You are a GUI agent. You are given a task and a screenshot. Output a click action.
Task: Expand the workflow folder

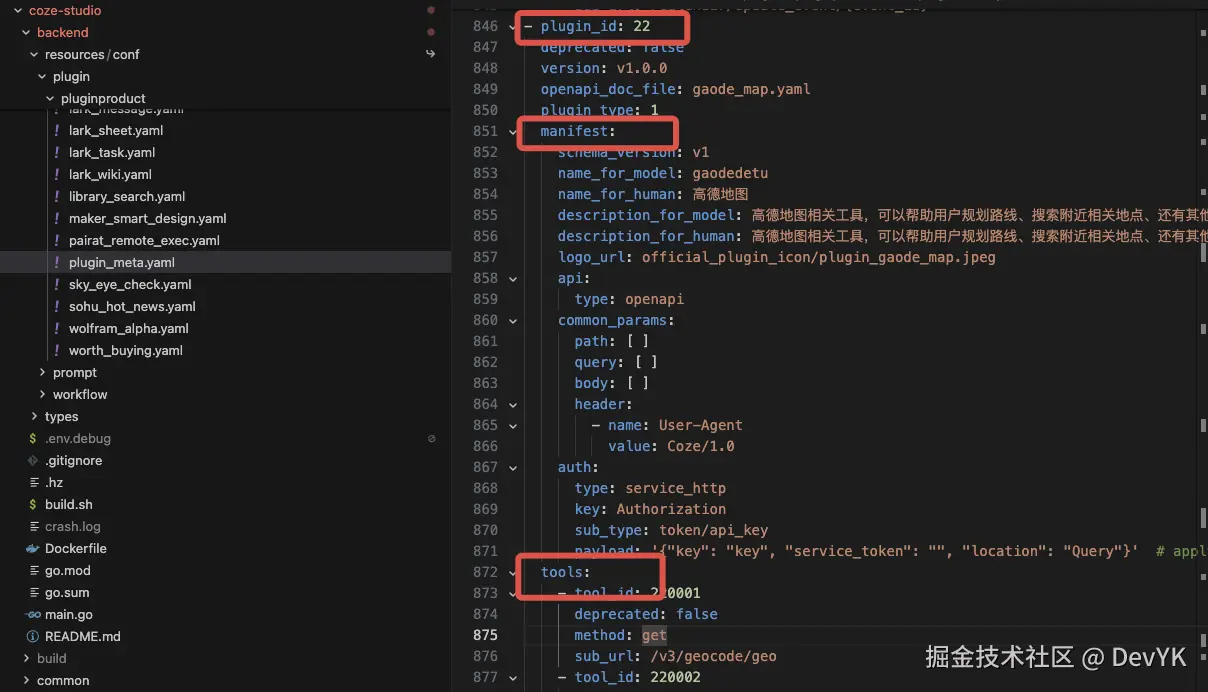pos(42,395)
